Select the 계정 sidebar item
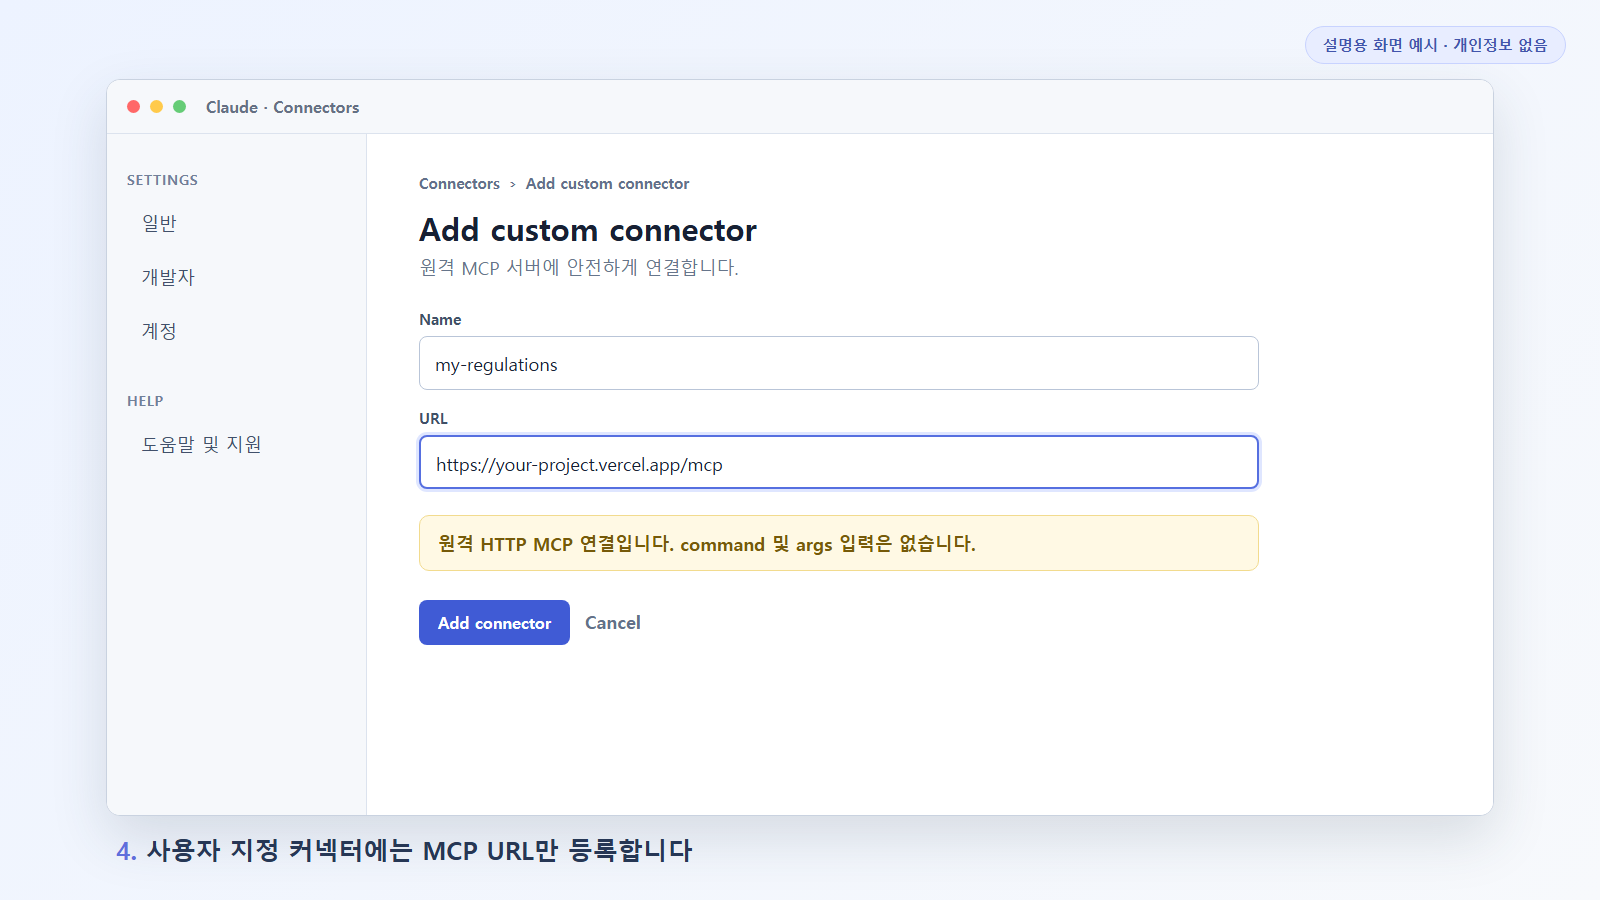1600x900 pixels. coord(159,331)
